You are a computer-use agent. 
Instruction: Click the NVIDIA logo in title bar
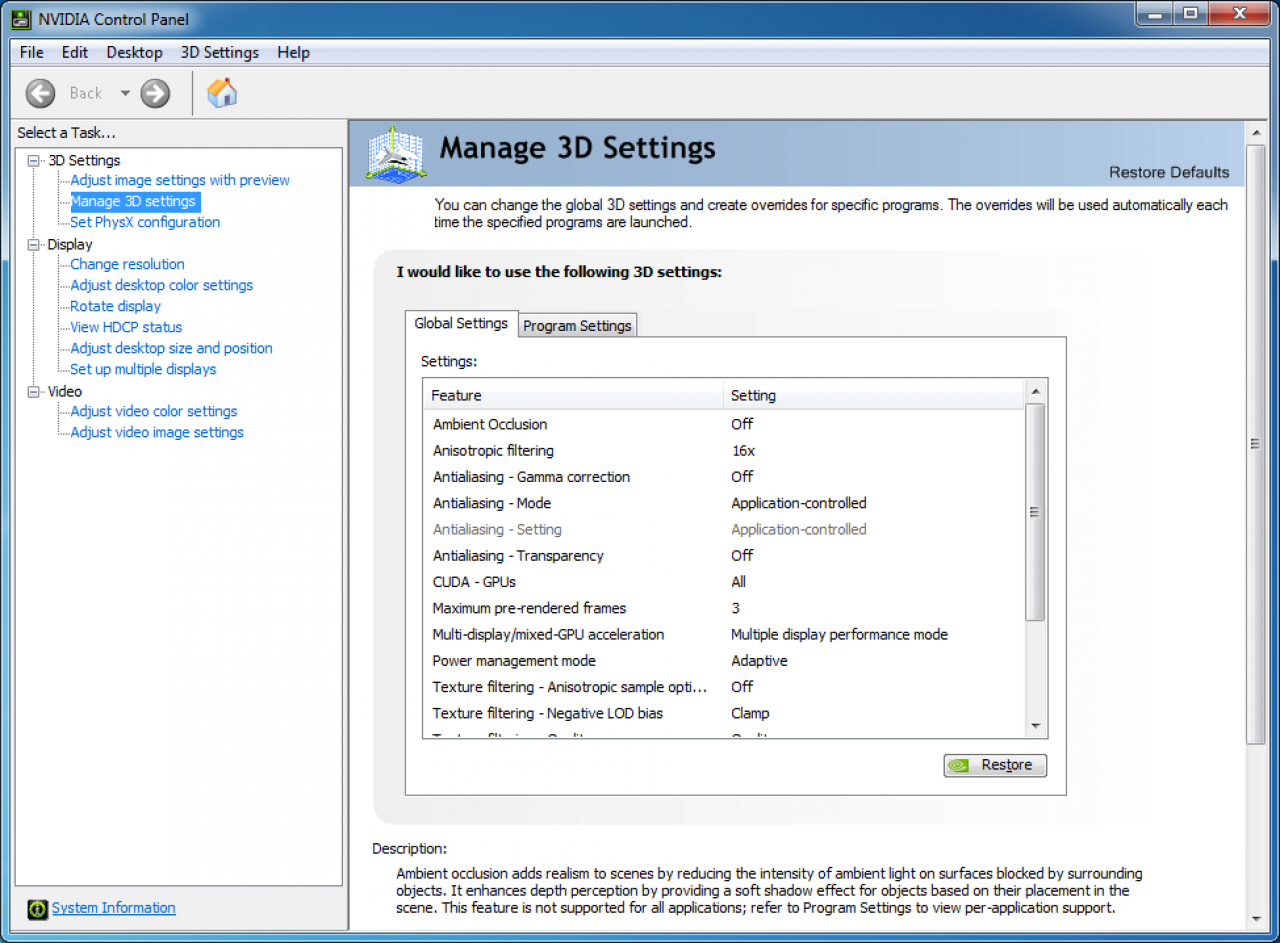pyautogui.click(x=20, y=19)
